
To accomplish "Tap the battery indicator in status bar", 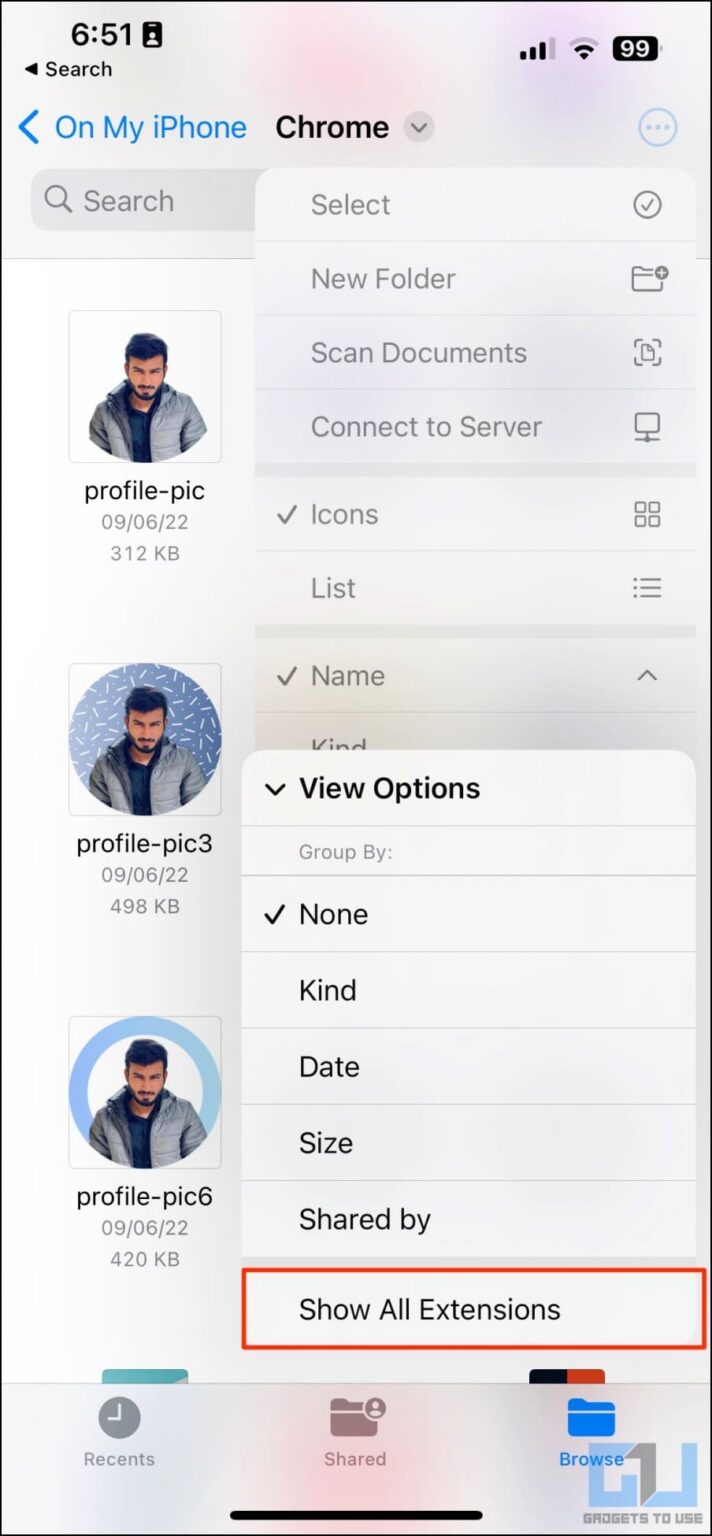I will [636, 48].
